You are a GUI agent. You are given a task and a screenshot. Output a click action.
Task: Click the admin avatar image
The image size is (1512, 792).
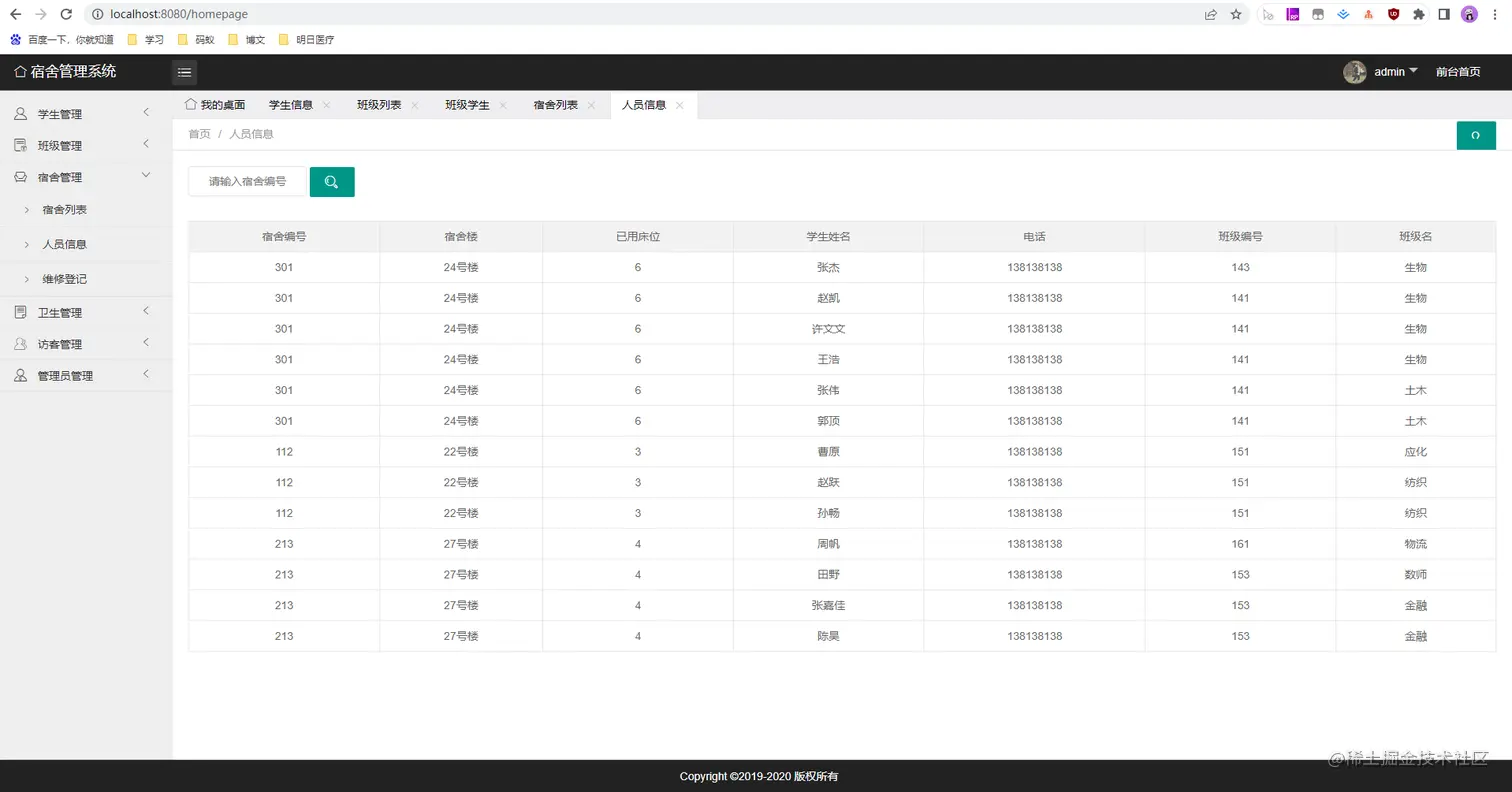click(x=1355, y=72)
